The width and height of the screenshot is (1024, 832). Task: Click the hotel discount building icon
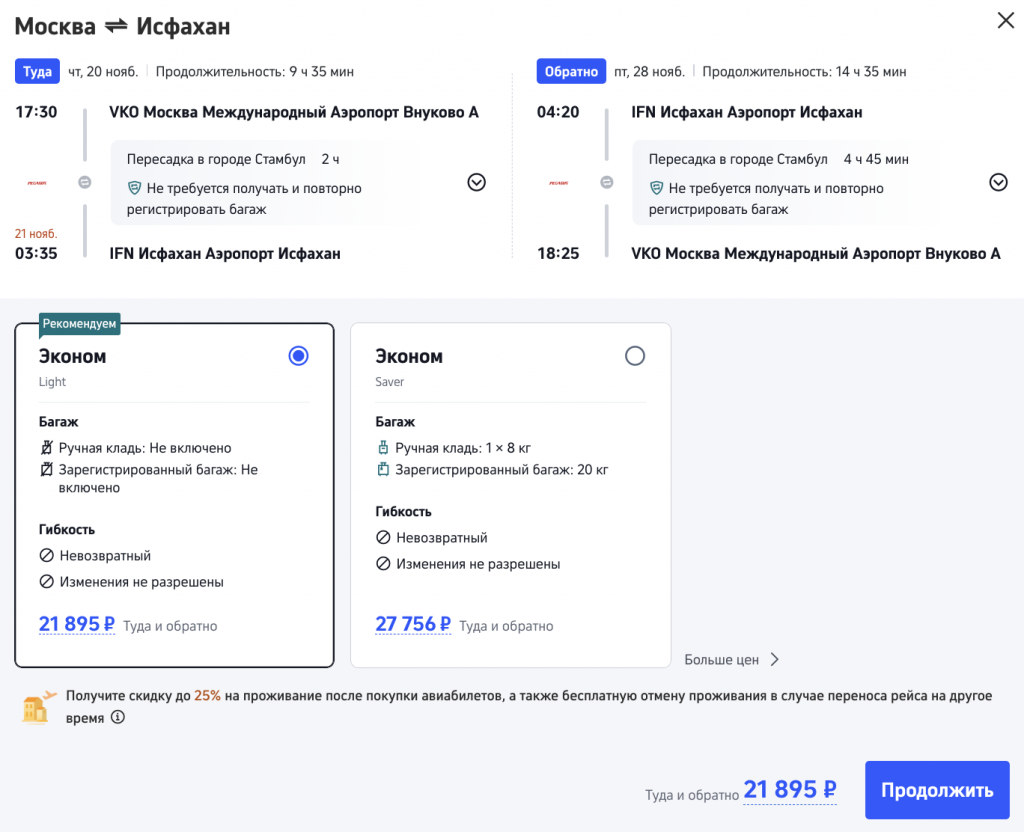37,706
